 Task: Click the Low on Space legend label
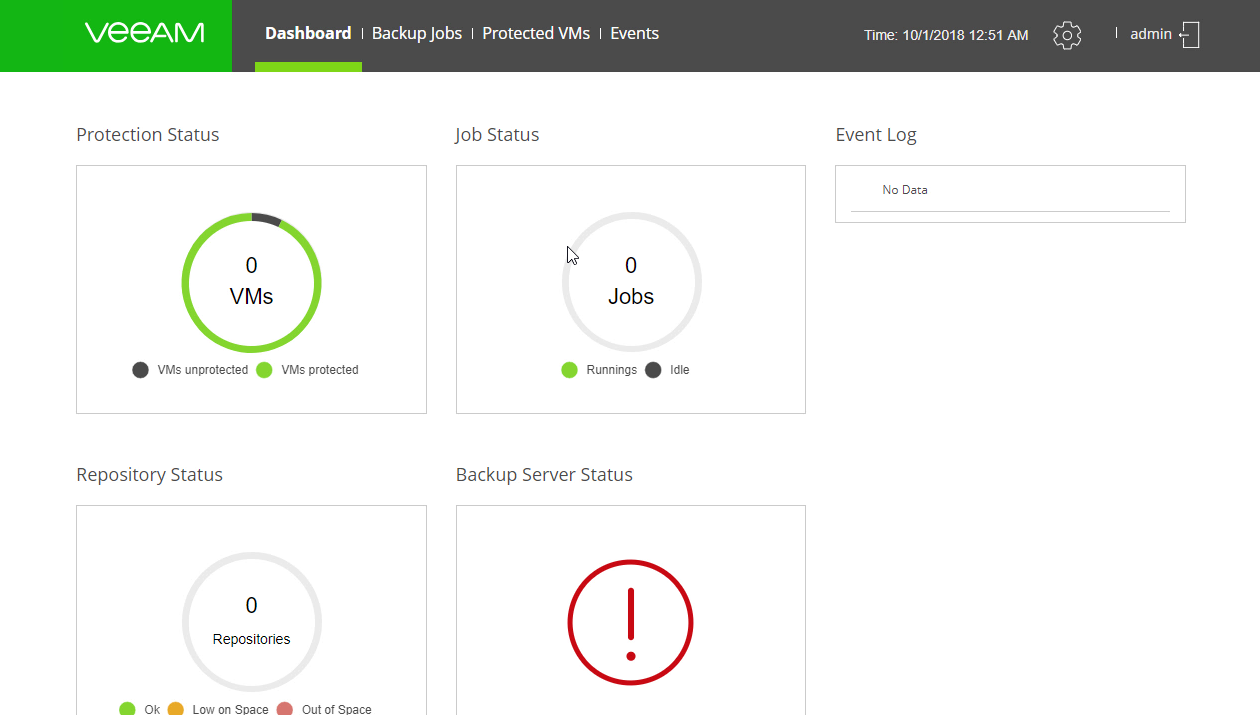pyautogui.click(x=230, y=709)
